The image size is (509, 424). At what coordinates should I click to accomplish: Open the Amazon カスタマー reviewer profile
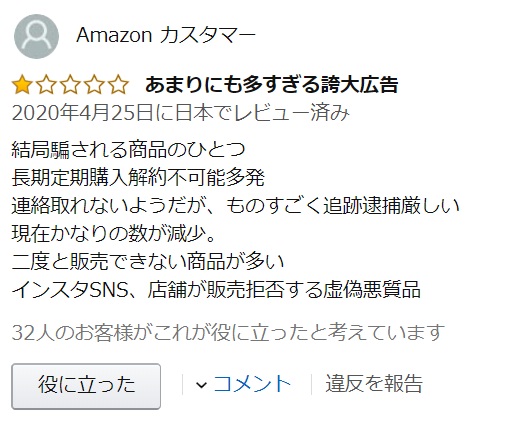click(166, 35)
